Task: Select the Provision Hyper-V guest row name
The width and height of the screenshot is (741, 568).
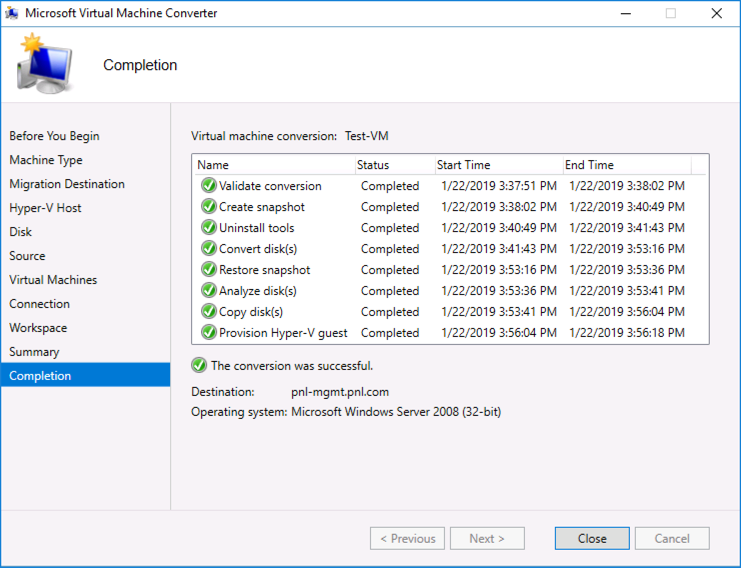Action: click(283, 333)
